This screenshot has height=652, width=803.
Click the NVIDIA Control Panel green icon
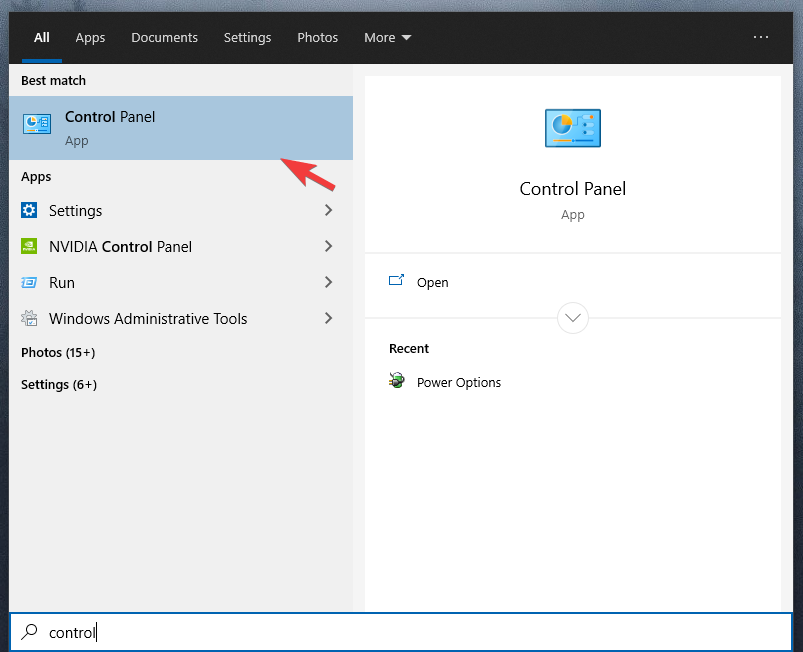point(29,246)
